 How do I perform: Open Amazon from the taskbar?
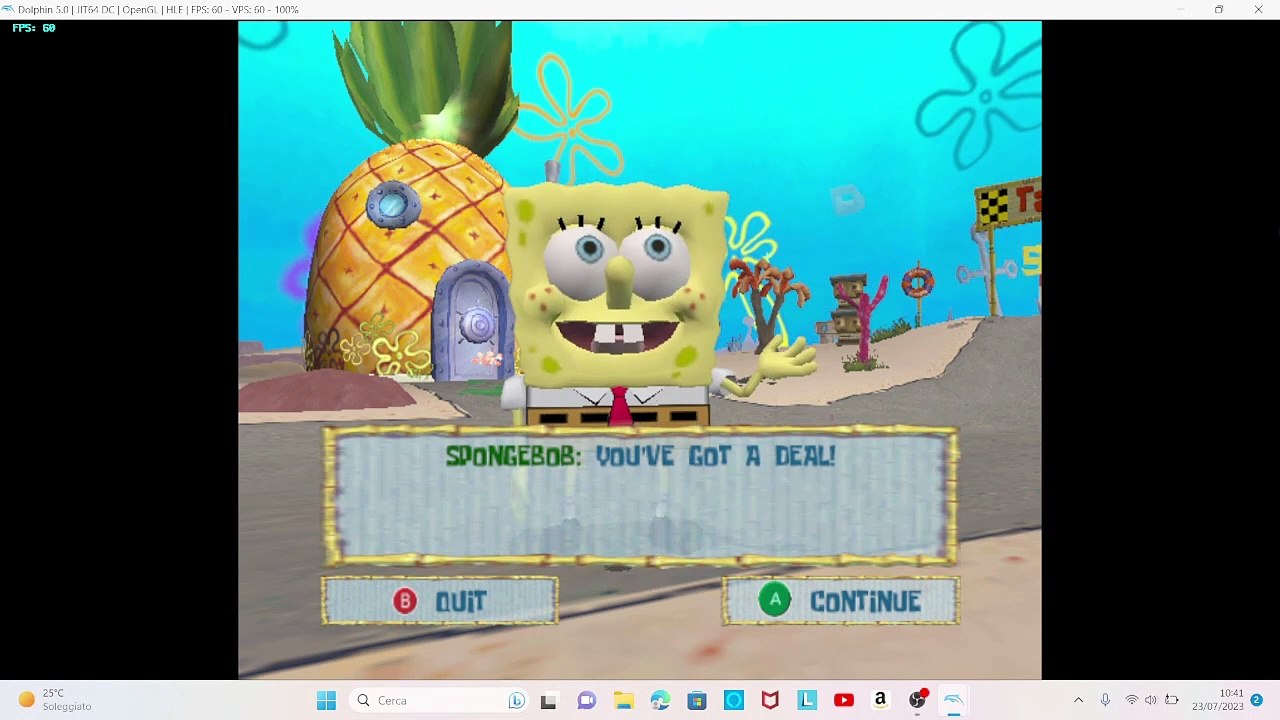880,700
